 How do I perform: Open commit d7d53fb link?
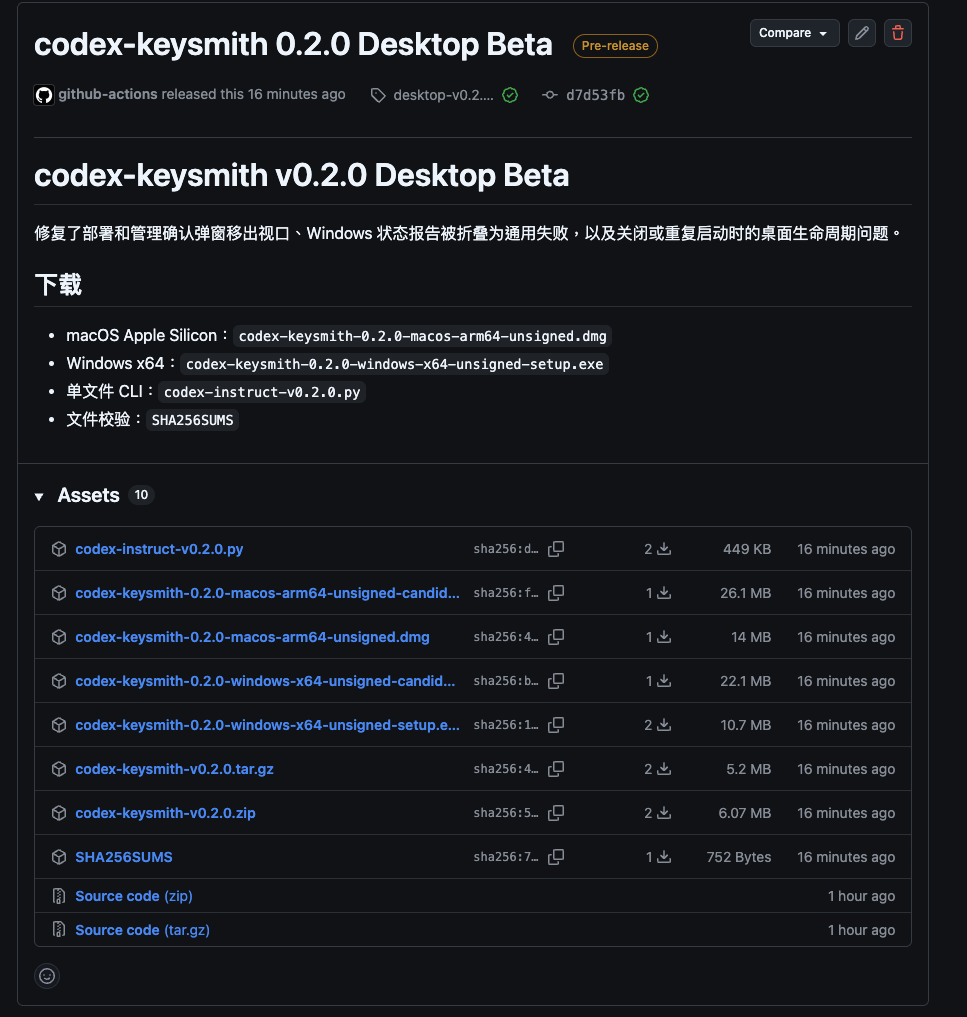(595, 95)
